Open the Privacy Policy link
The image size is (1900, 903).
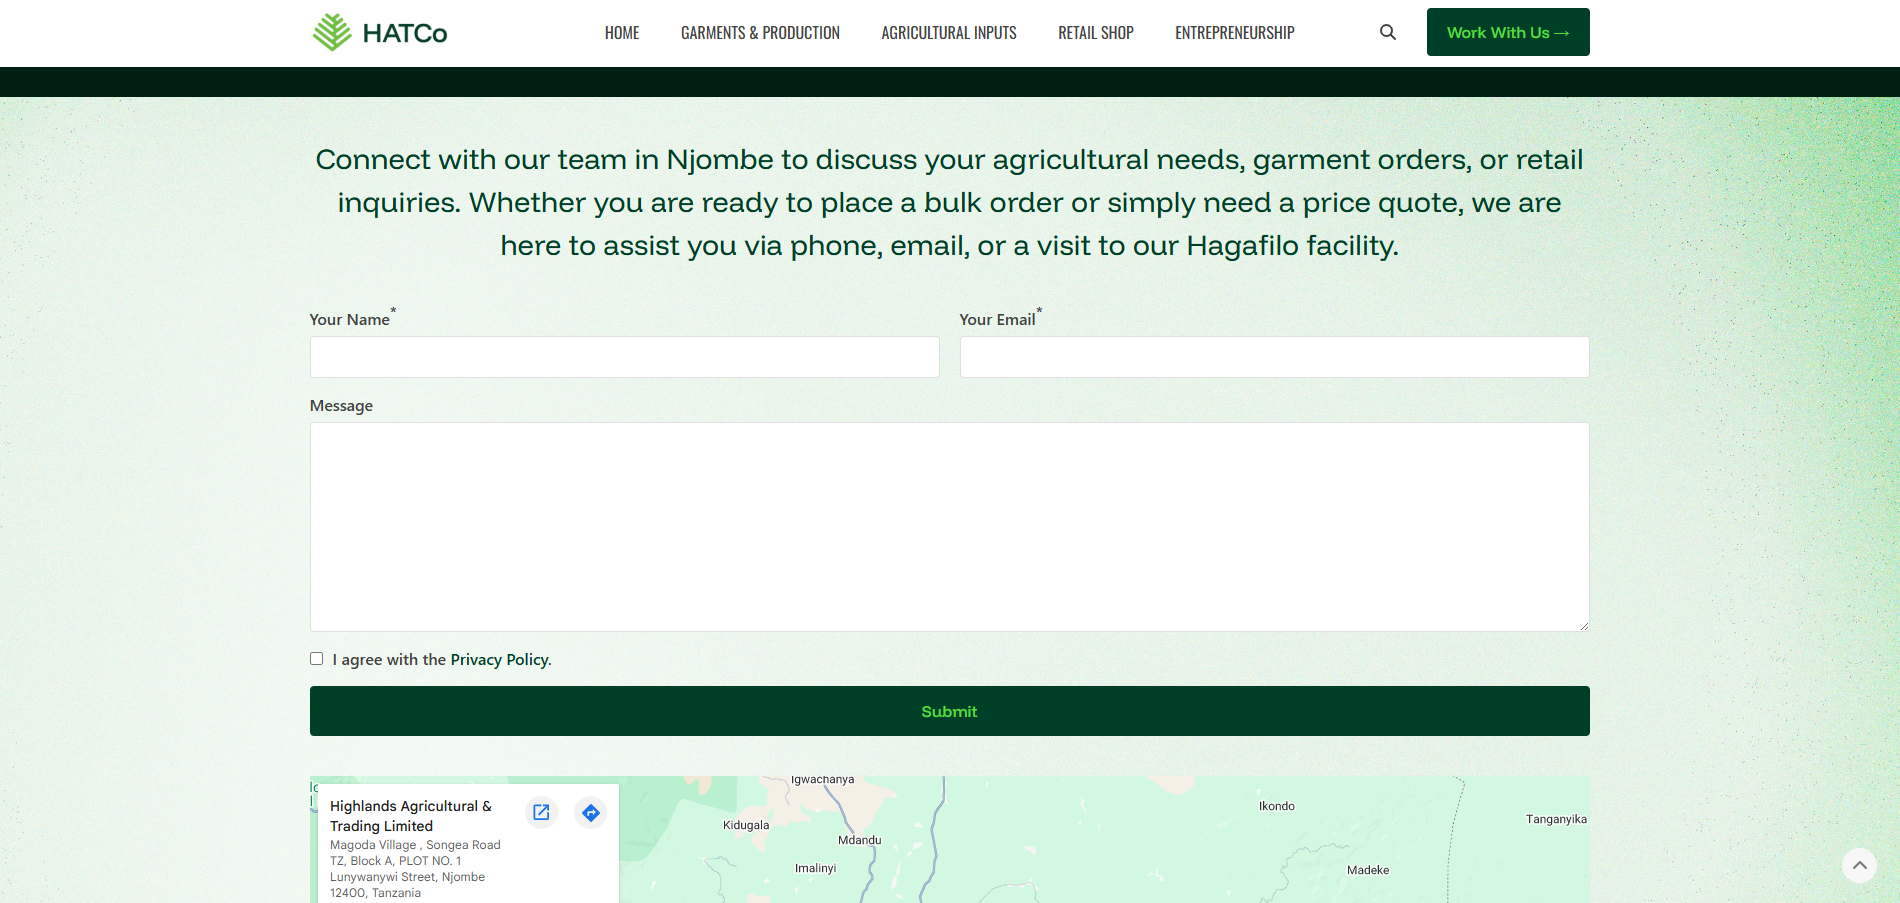point(500,660)
